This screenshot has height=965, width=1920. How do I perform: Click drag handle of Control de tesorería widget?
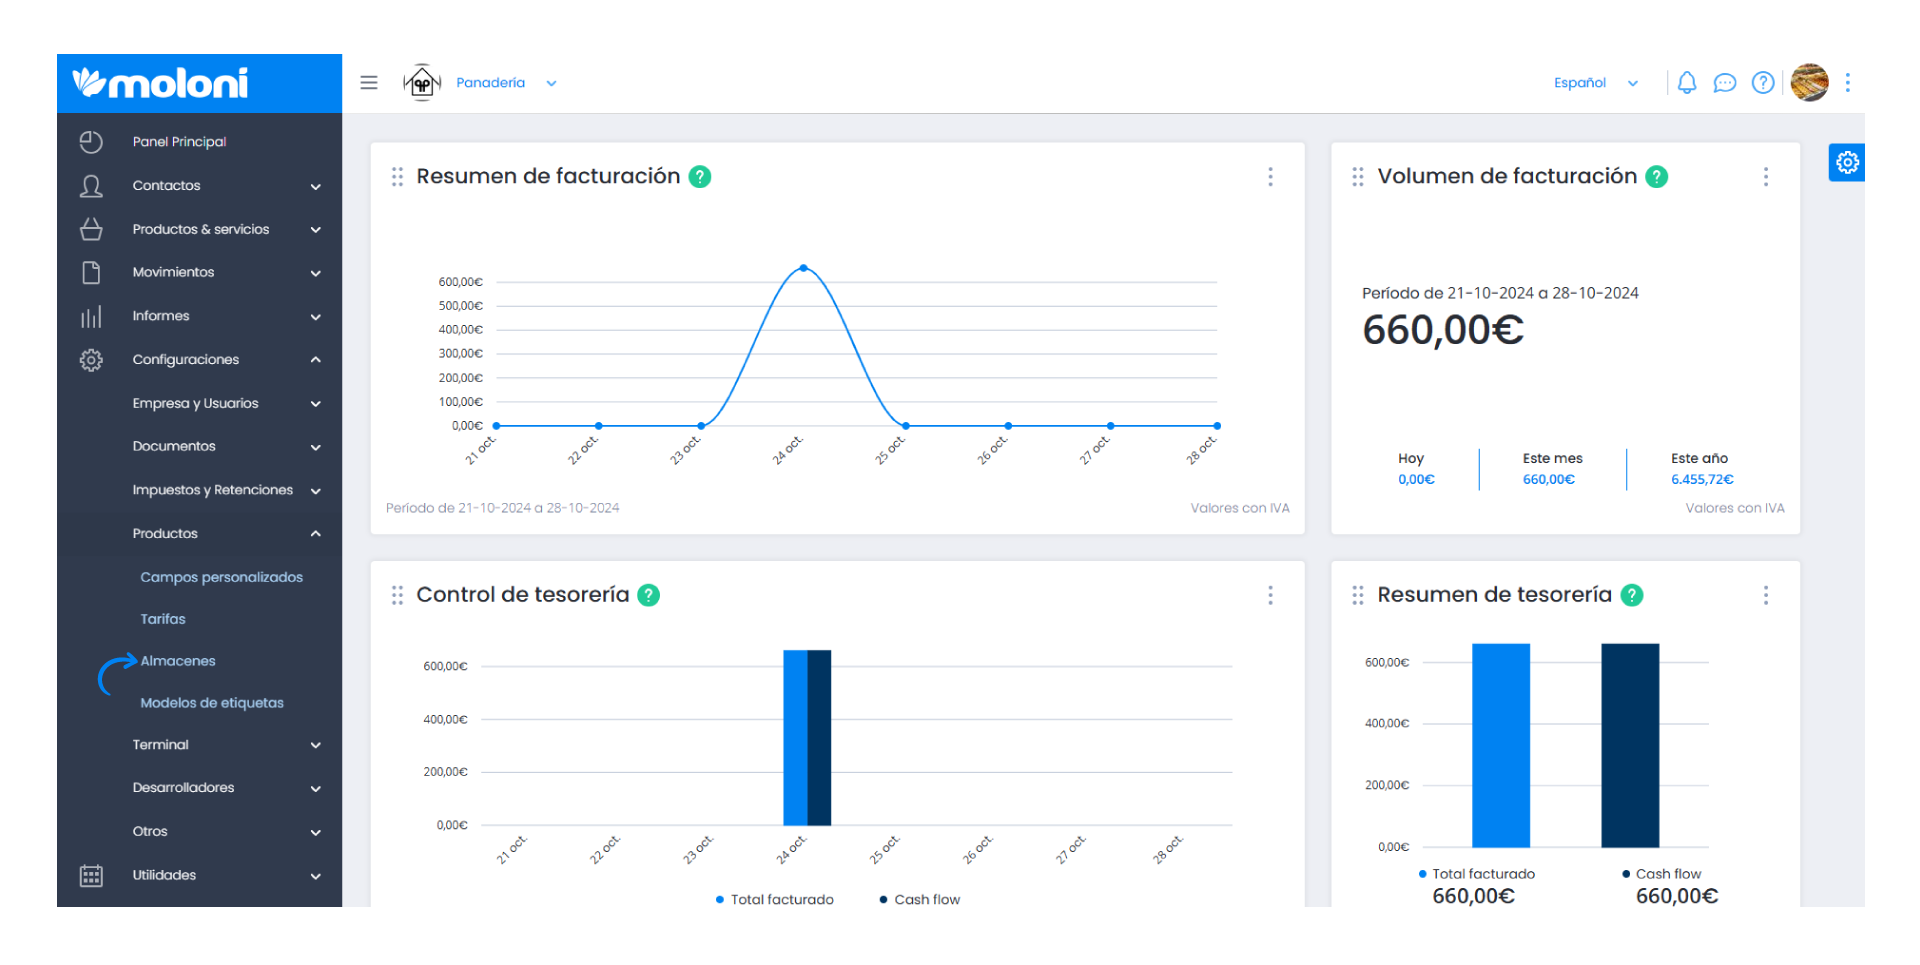click(x=397, y=596)
